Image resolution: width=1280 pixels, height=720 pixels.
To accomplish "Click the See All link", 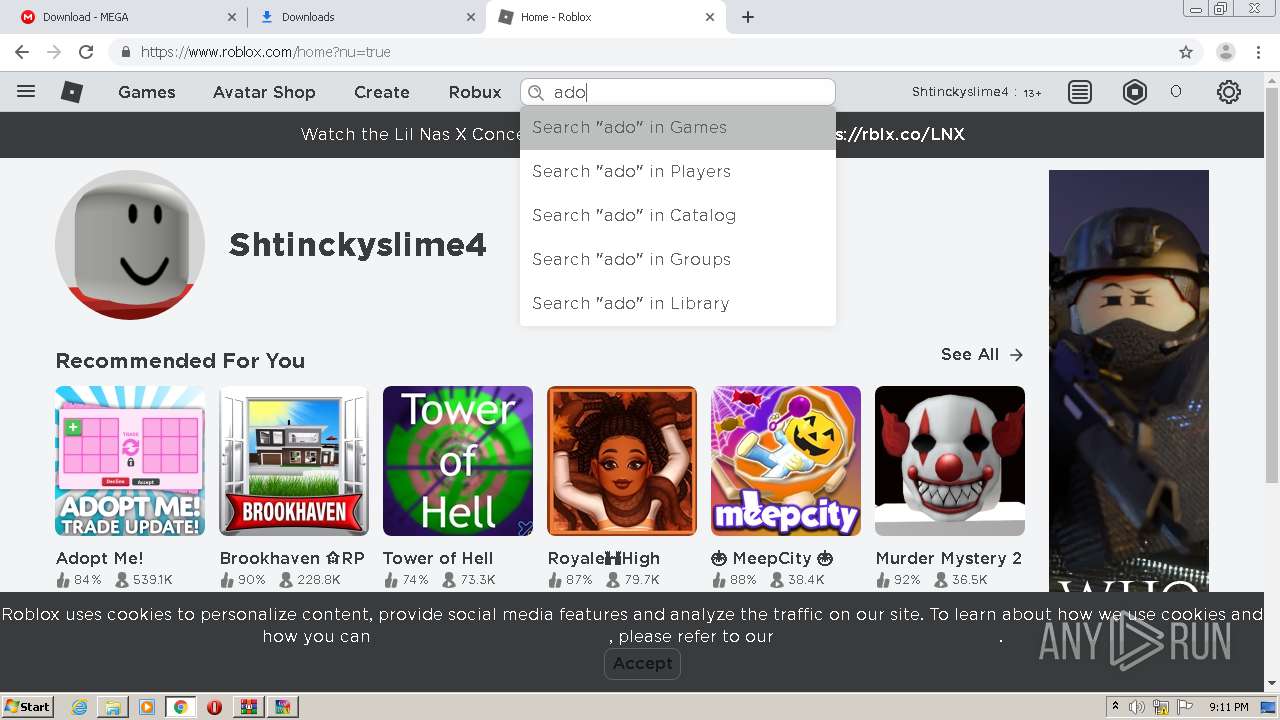I will click(x=970, y=355).
